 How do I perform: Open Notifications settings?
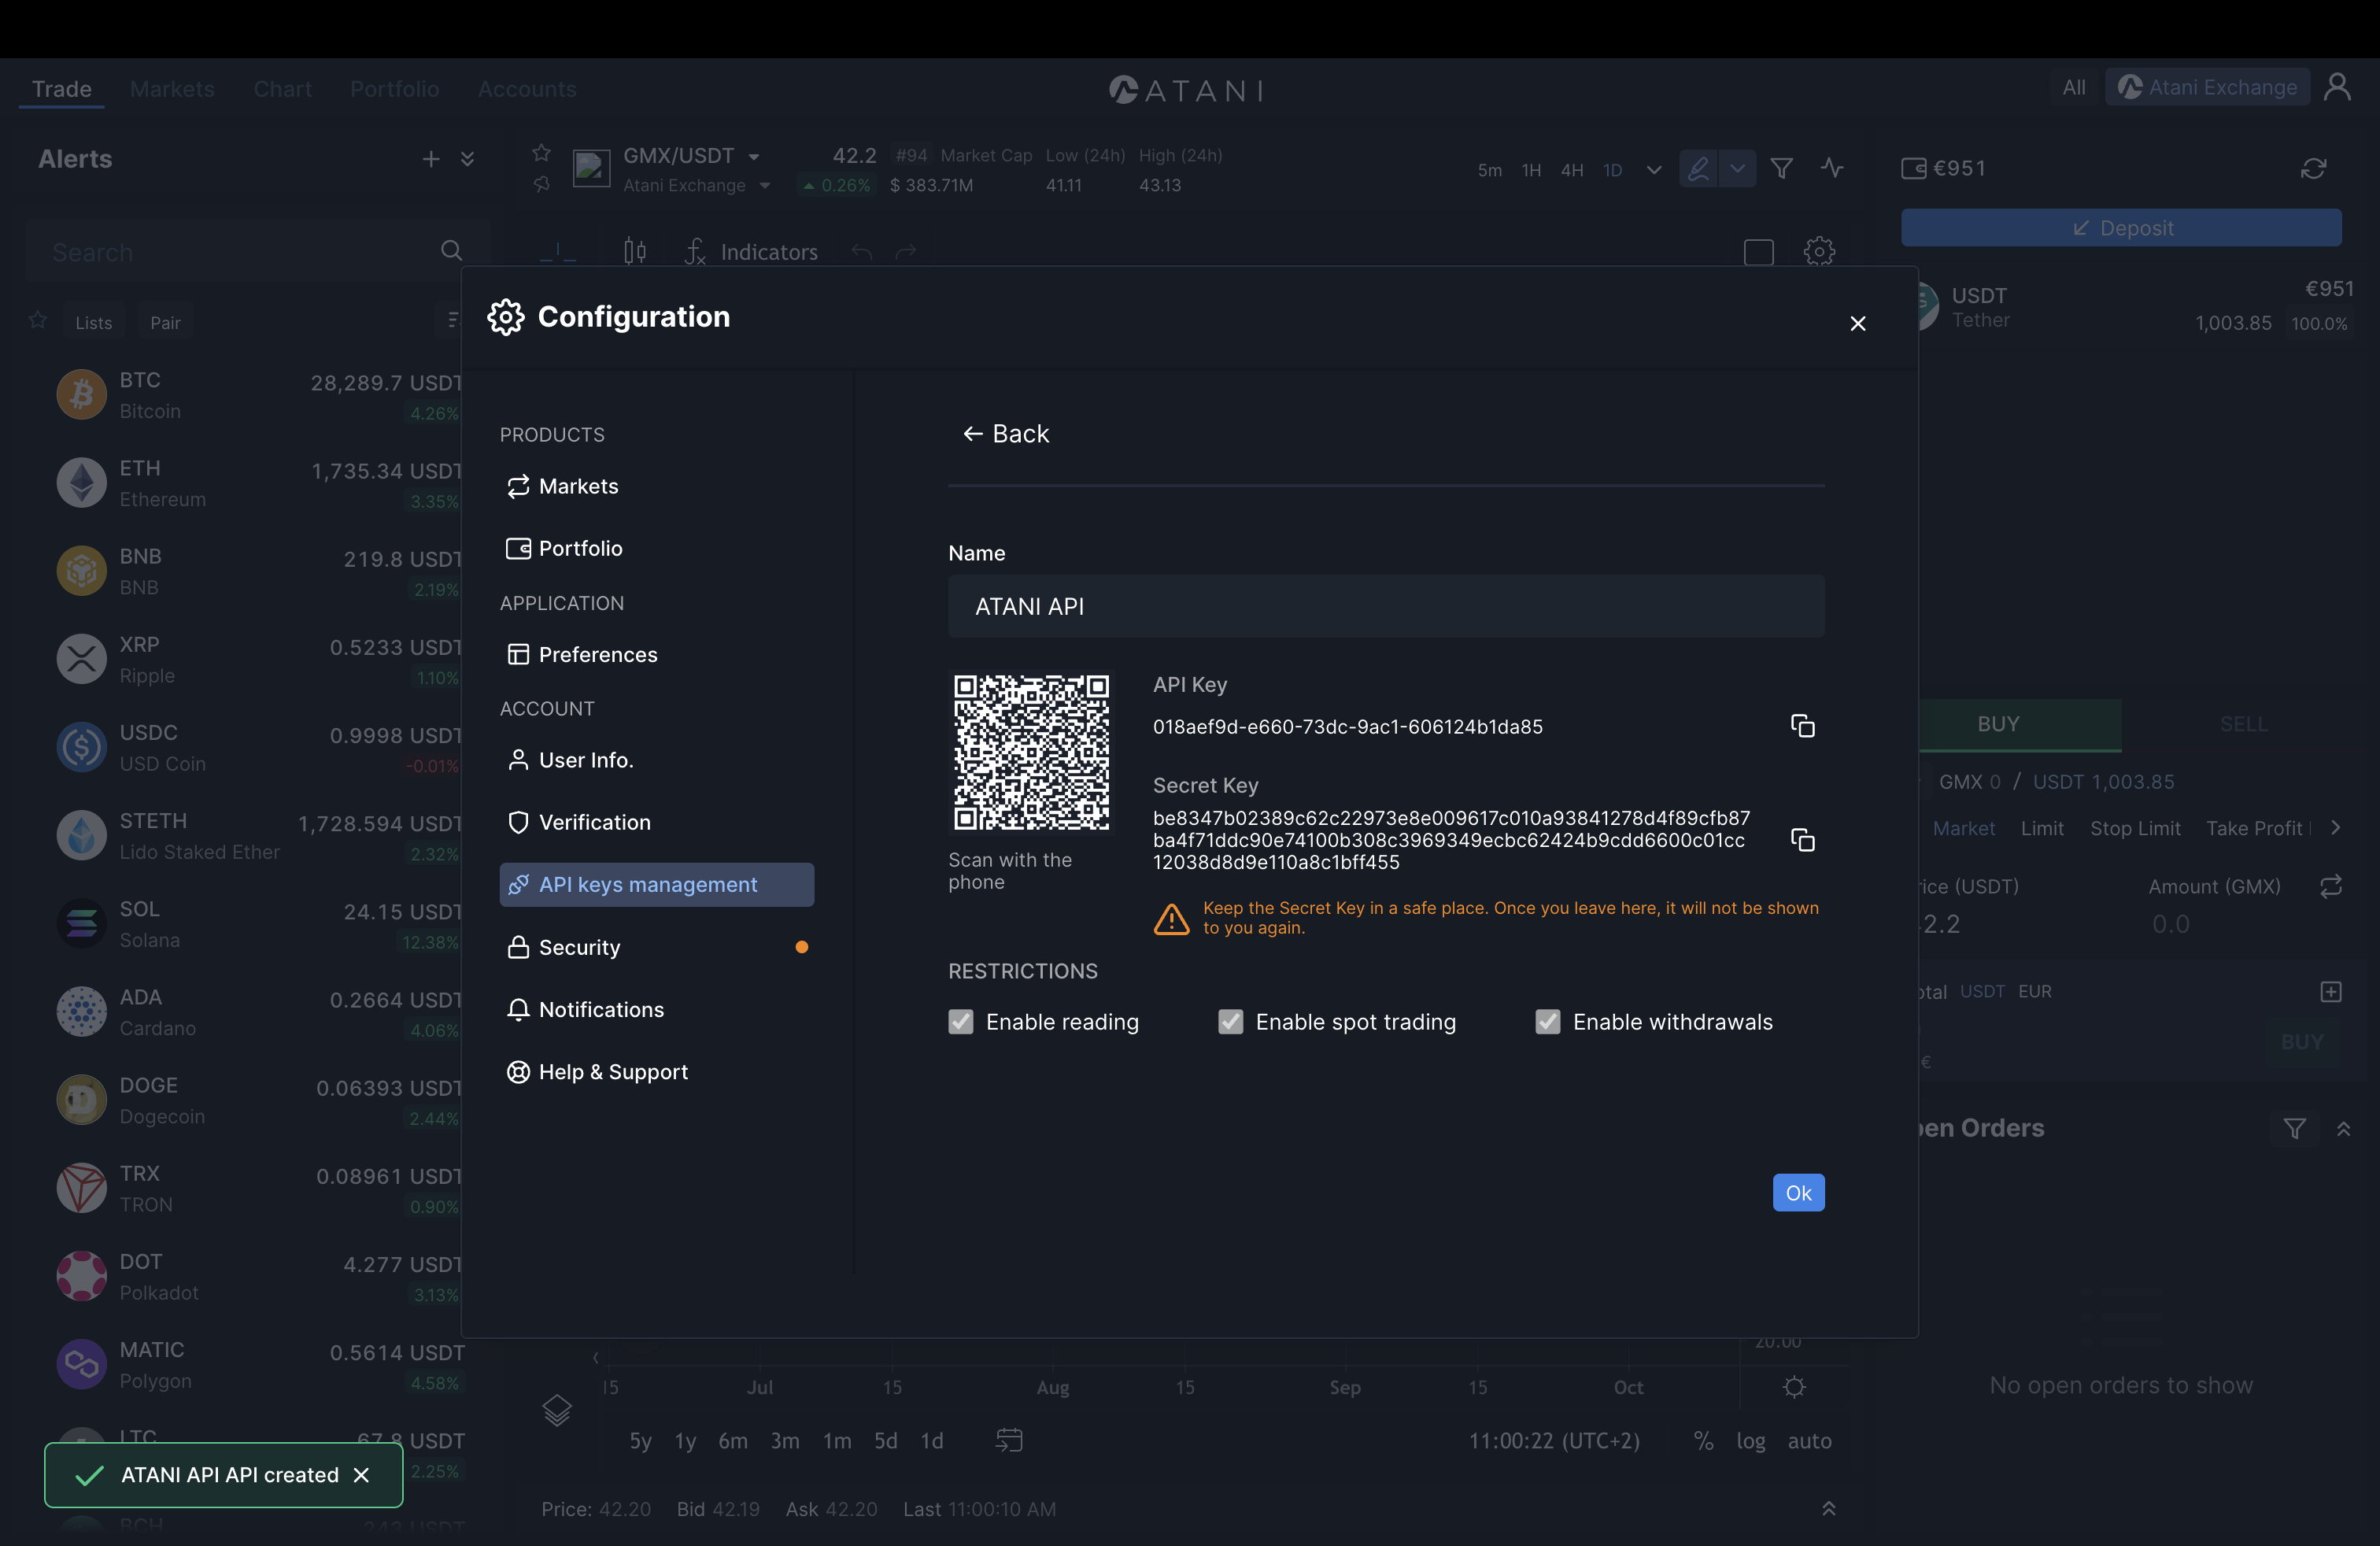pyautogui.click(x=657, y=1009)
